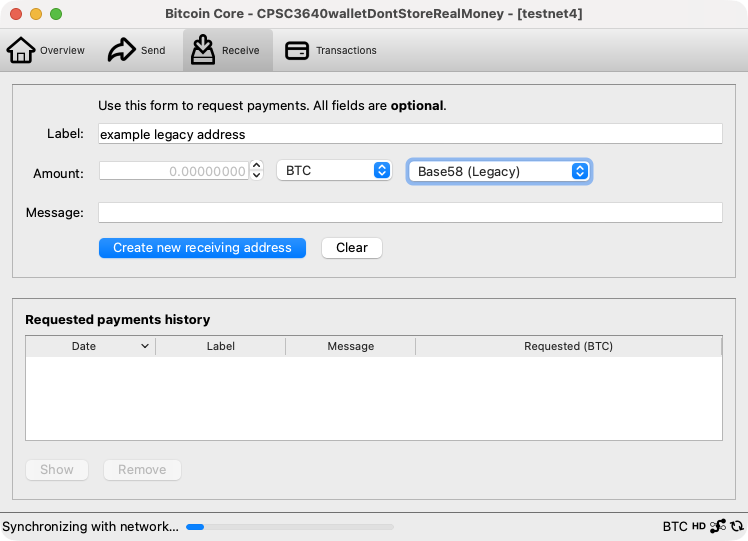Click the Clear button
Image resolution: width=748 pixels, height=541 pixels.
[x=352, y=248]
